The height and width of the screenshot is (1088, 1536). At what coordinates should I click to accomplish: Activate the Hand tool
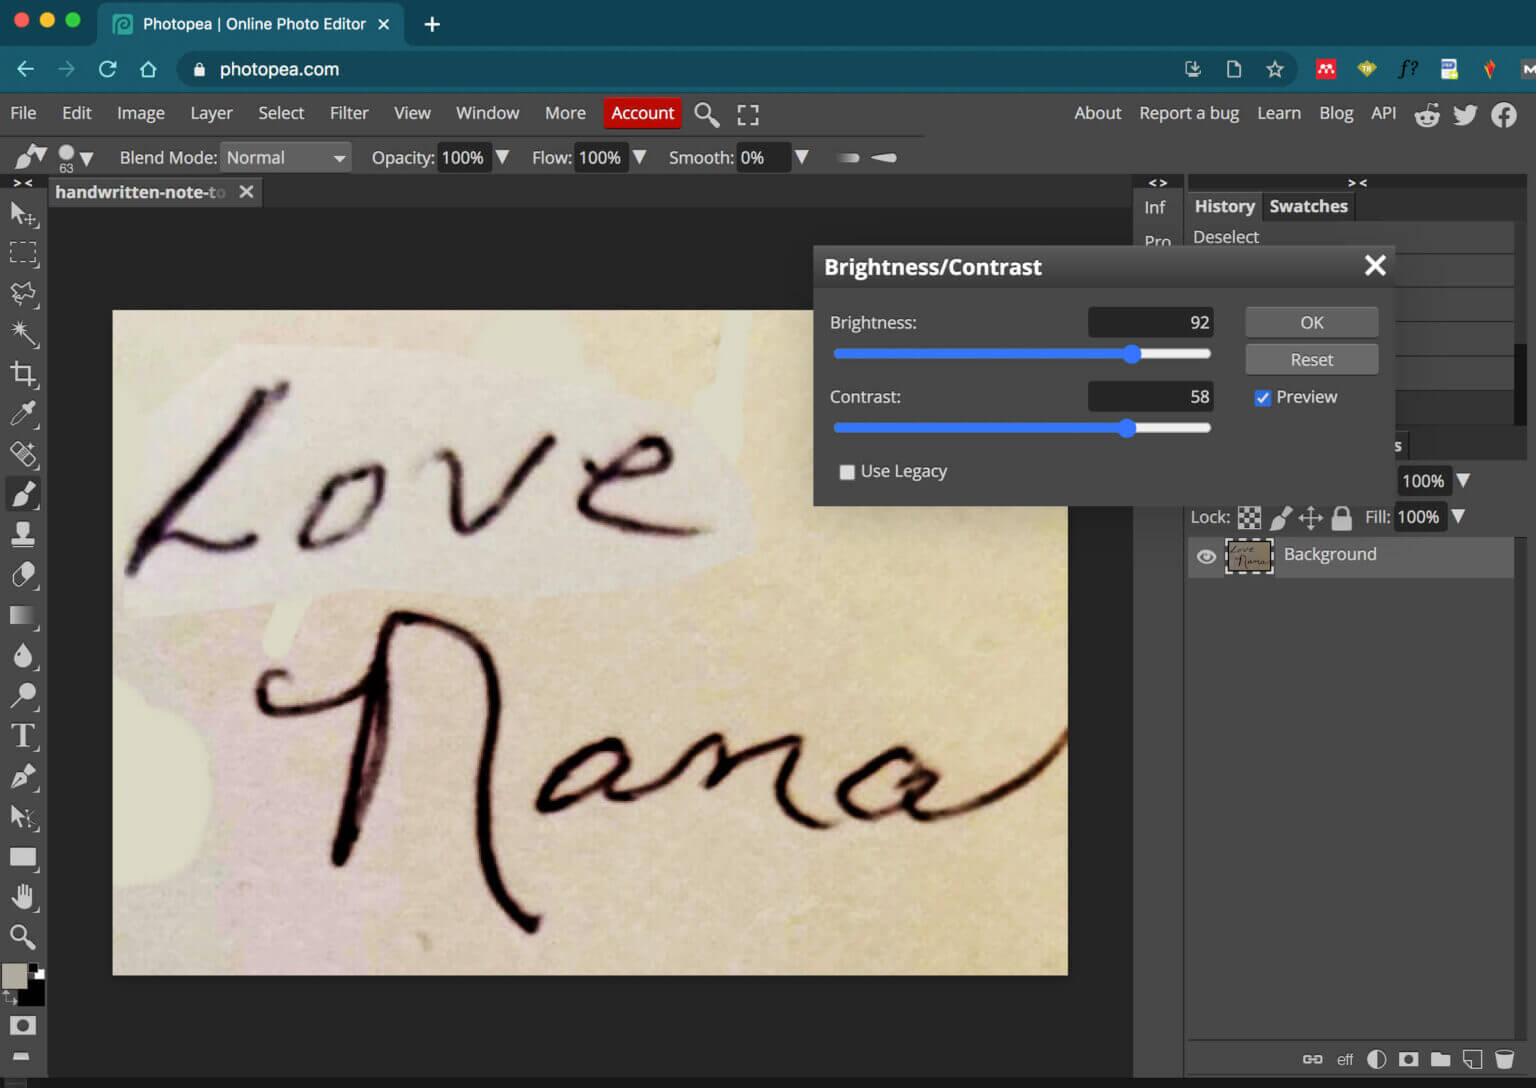tap(24, 896)
